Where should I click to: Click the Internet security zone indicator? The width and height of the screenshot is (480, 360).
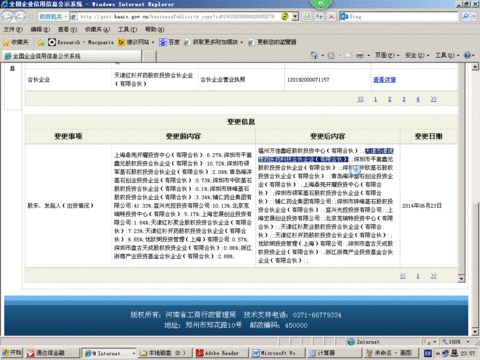(363, 342)
